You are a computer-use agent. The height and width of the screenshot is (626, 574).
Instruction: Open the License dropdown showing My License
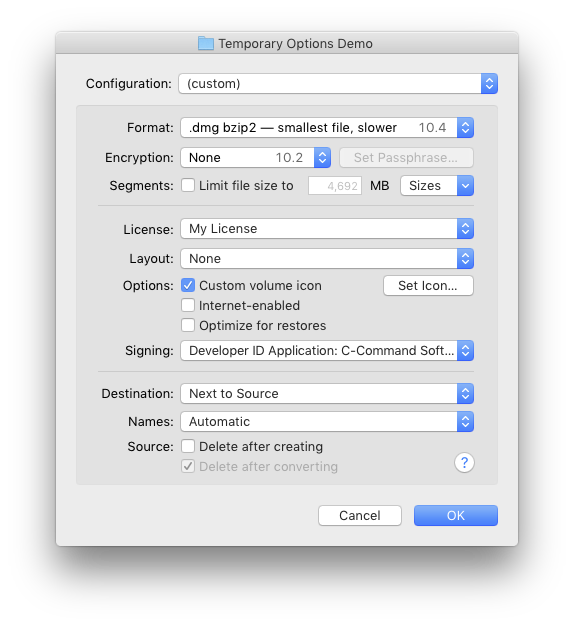pos(327,229)
